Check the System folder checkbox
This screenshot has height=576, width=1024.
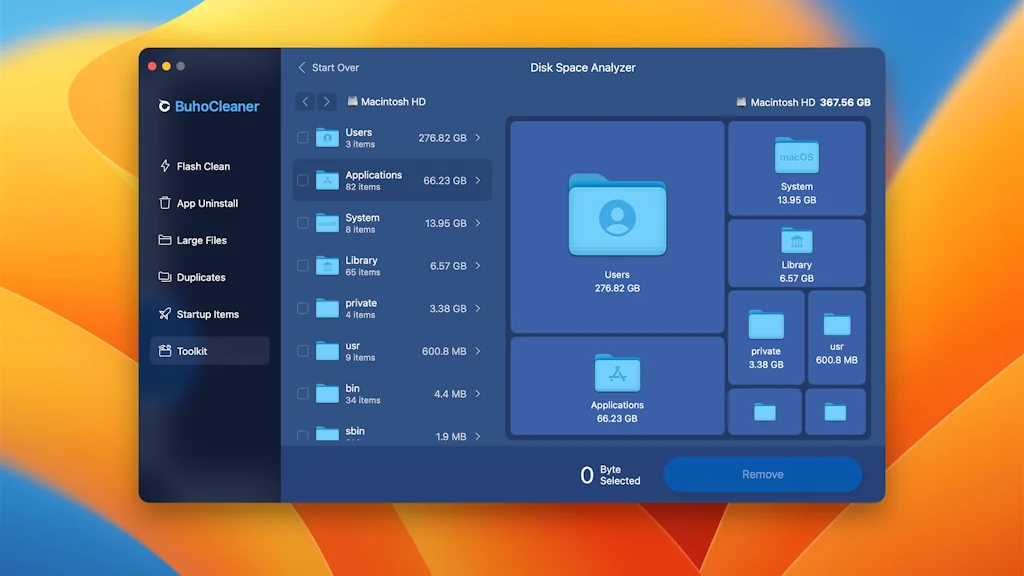point(302,223)
